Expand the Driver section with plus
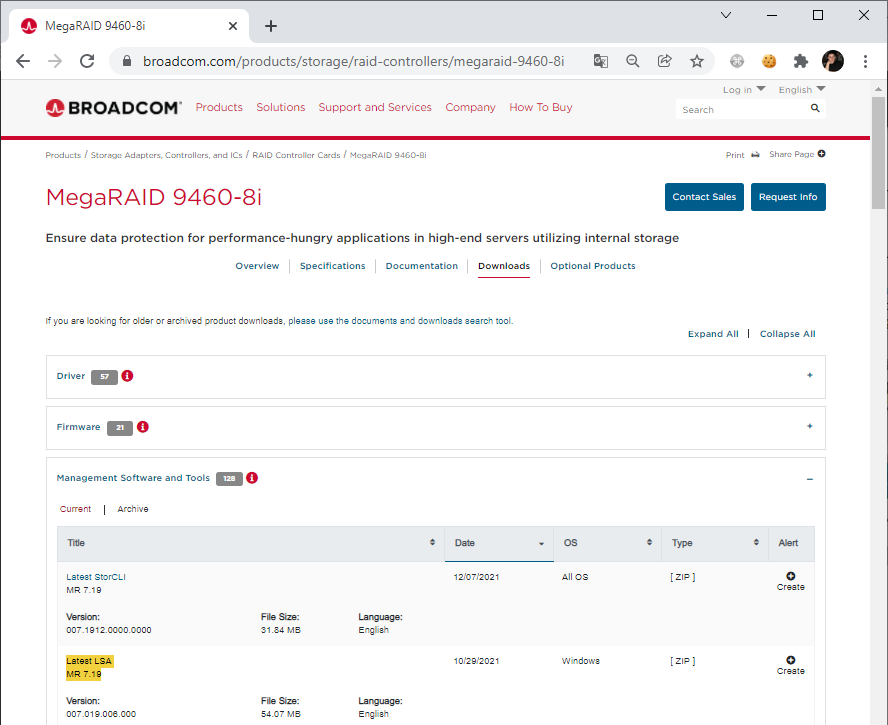 (810, 375)
